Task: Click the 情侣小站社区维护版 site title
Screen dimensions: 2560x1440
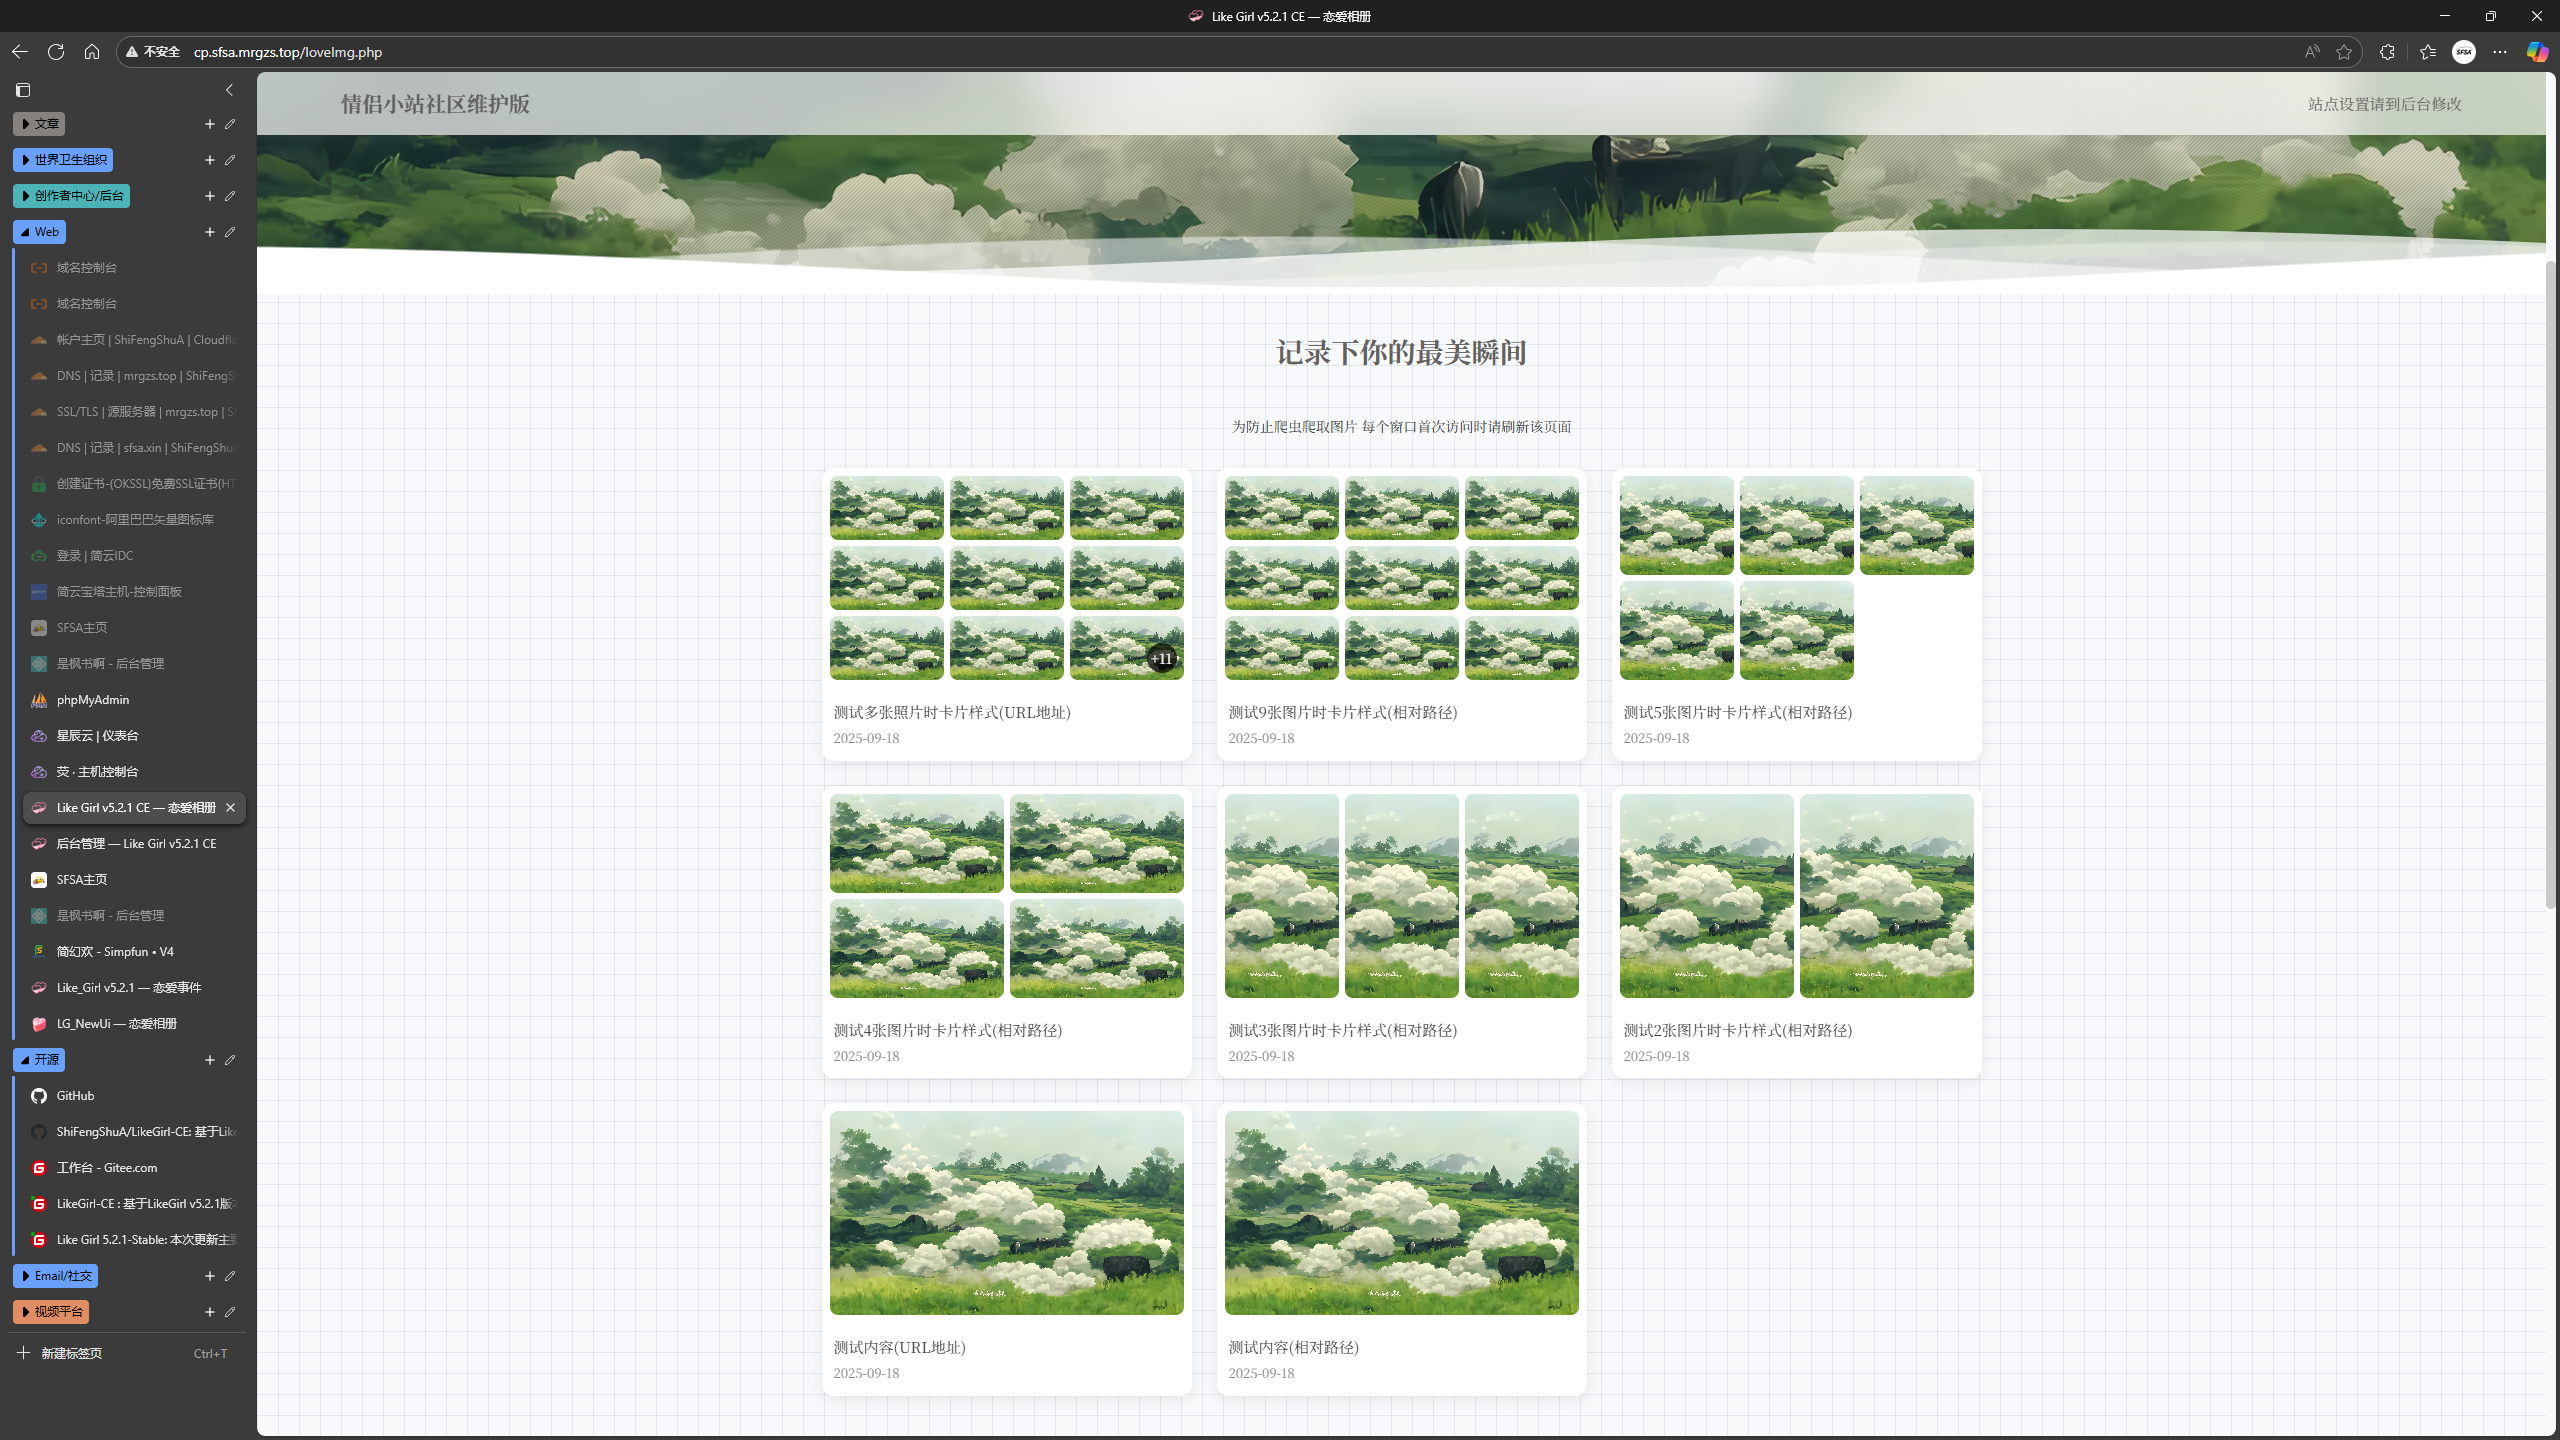Action: pyautogui.click(x=435, y=104)
